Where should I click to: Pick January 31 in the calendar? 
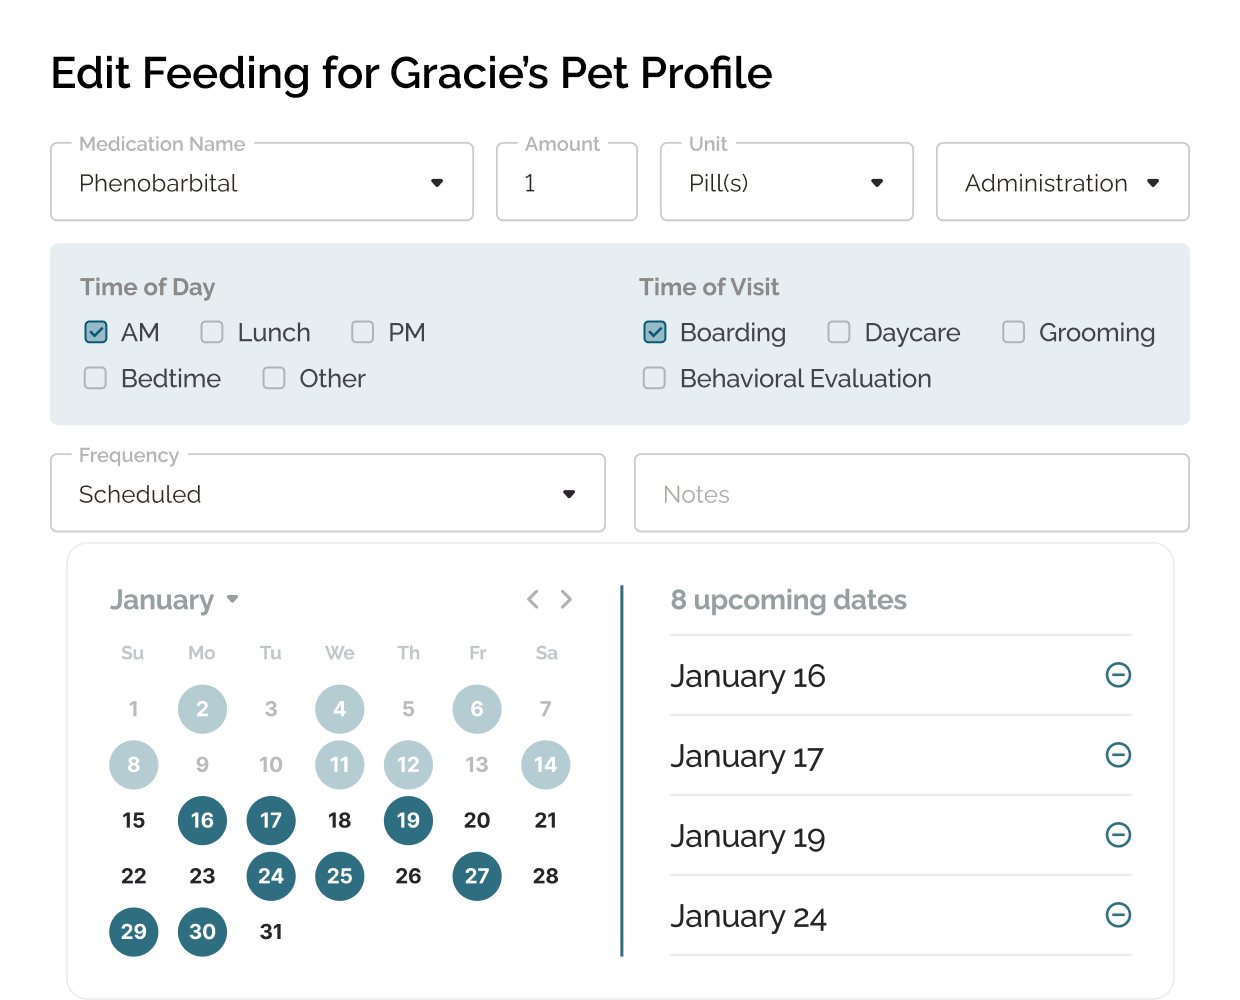tap(271, 932)
